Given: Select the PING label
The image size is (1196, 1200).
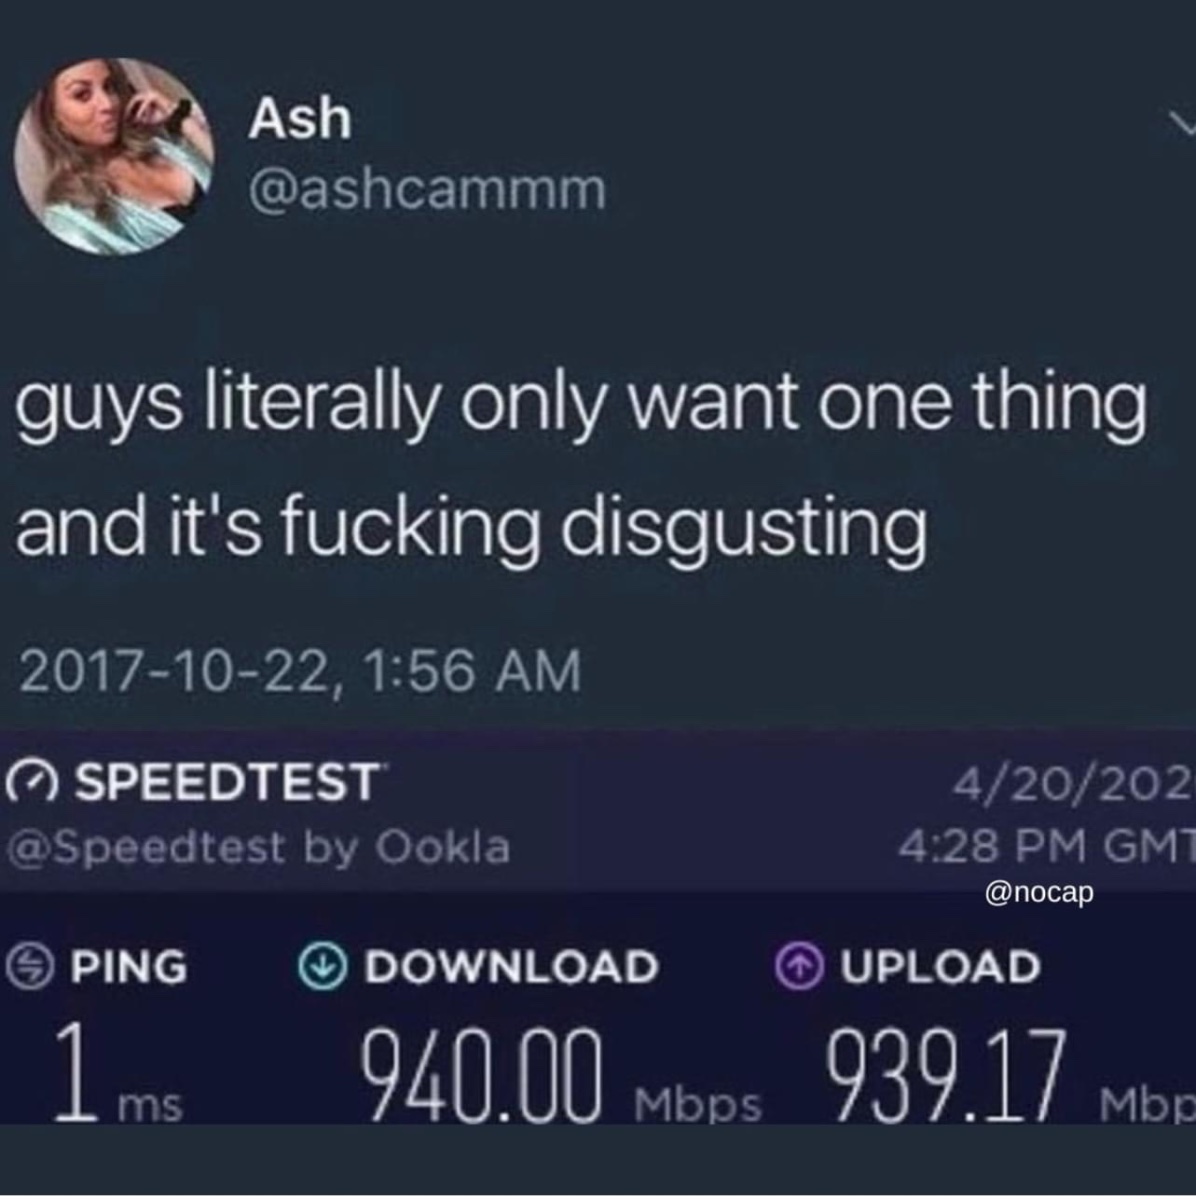Looking at the screenshot, I should tap(128, 967).
